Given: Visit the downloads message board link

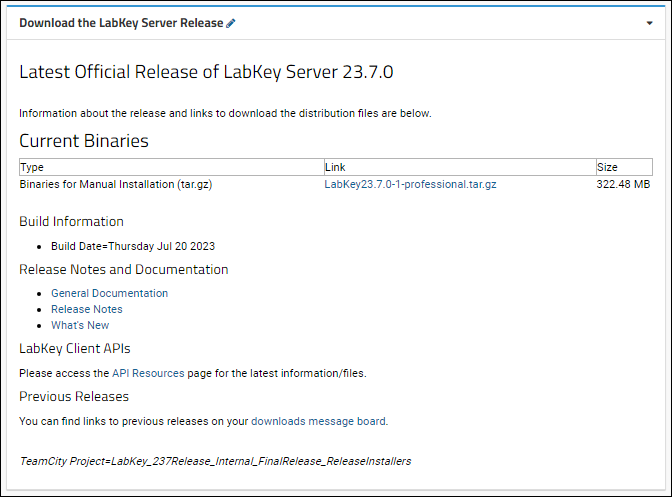Looking at the screenshot, I should click(x=318, y=421).
